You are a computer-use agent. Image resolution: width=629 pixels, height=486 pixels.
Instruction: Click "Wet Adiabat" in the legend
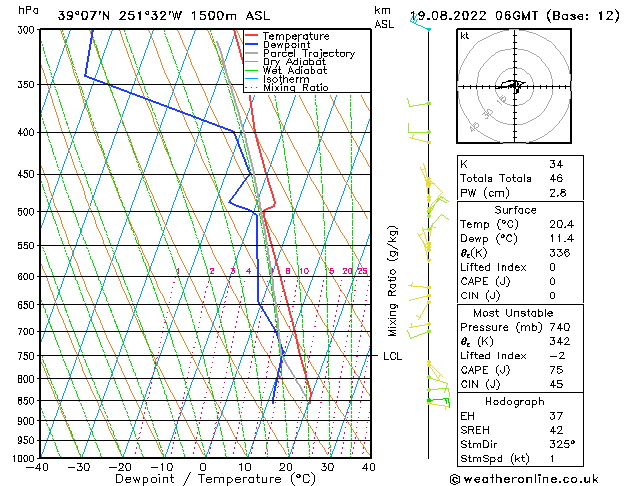[295, 70]
